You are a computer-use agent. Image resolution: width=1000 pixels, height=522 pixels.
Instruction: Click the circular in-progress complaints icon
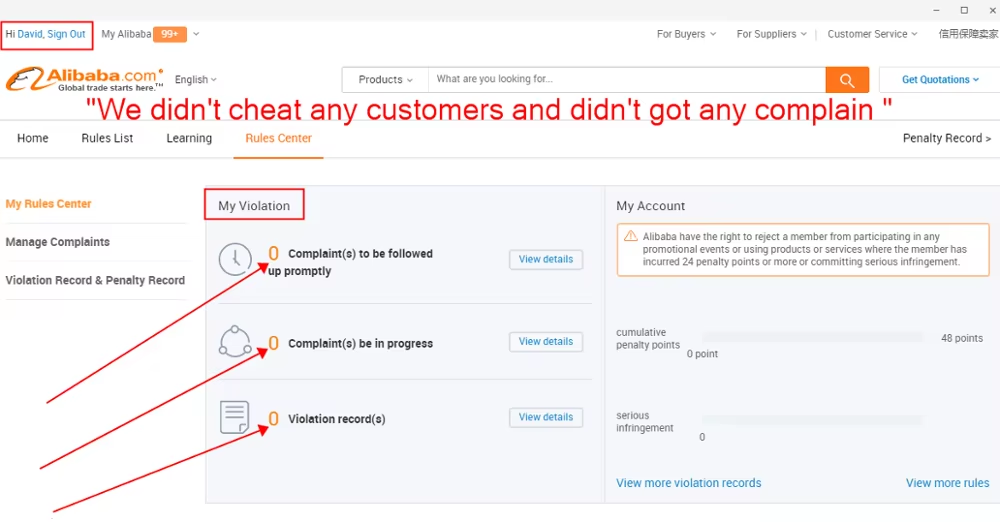click(x=235, y=342)
